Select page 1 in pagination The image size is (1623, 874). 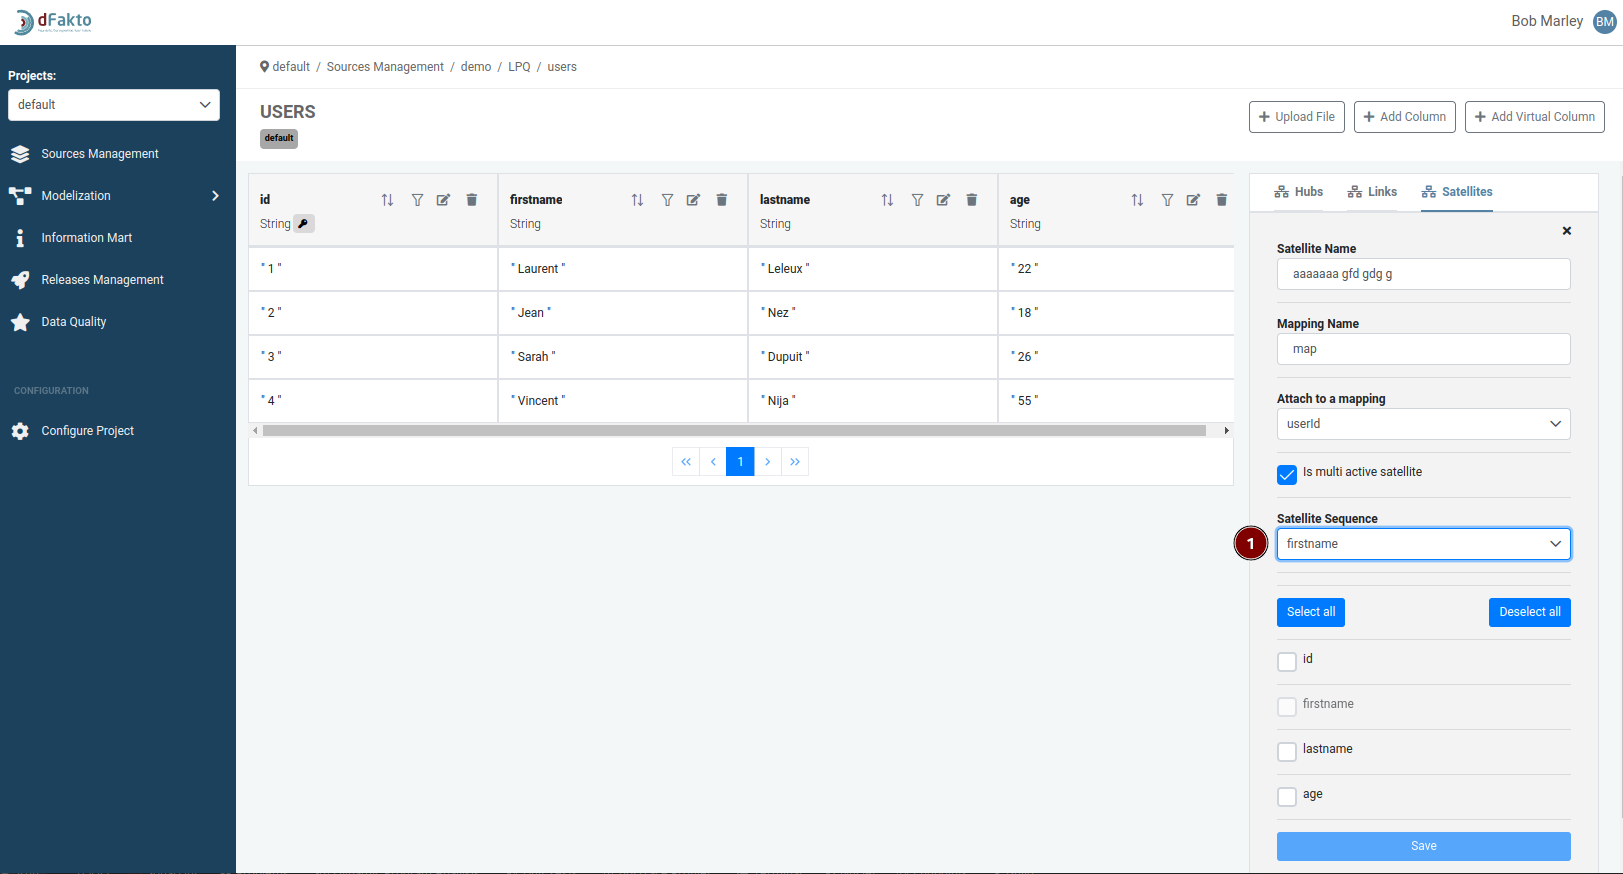740,462
